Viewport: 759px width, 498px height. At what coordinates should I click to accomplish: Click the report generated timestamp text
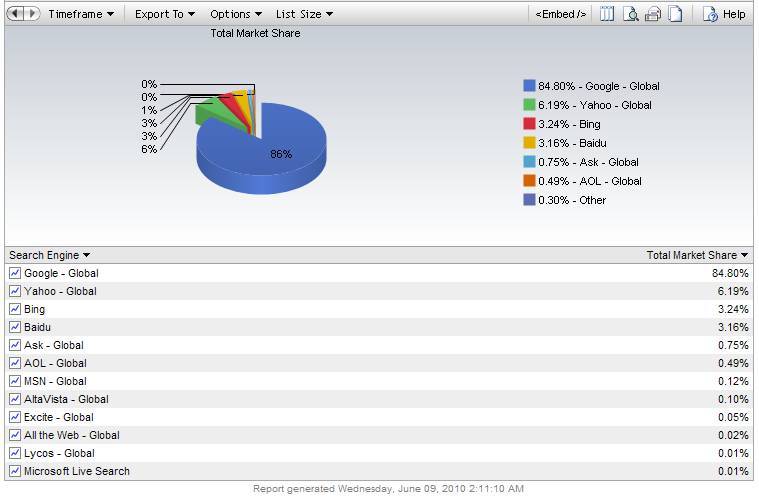pyautogui.click(x=388, y=489)
